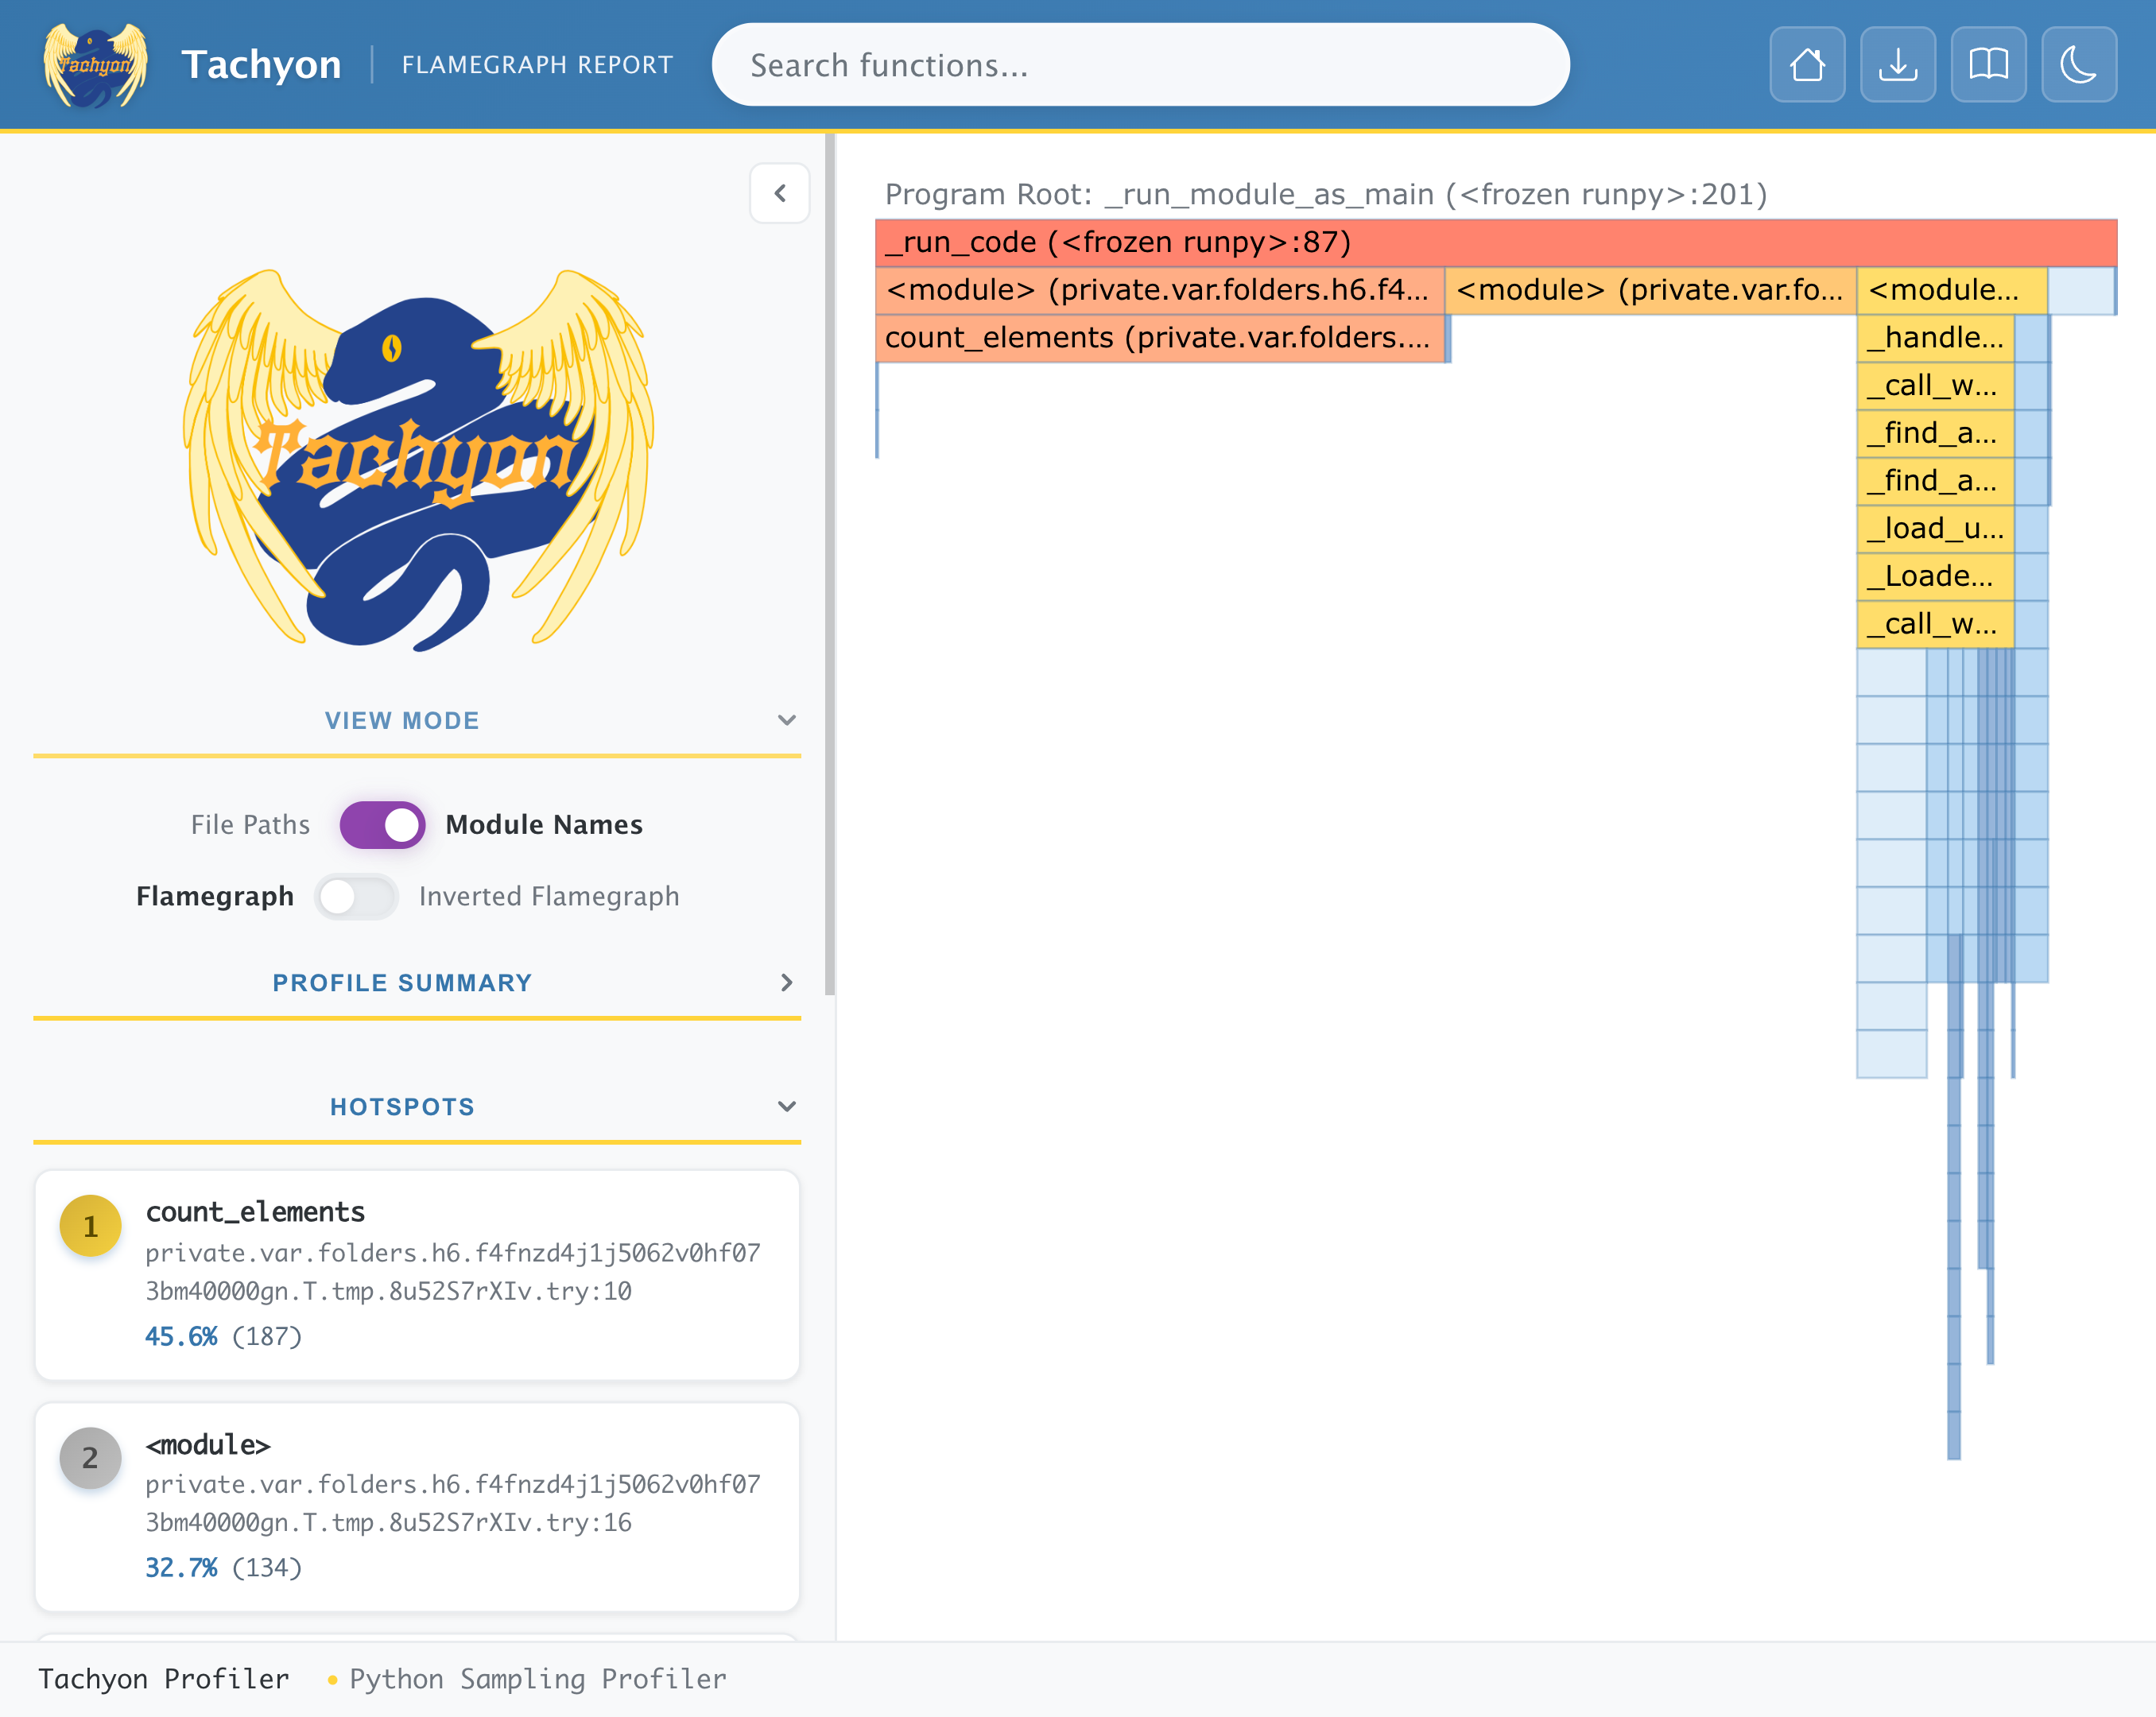Toggle File Paths / Module Names switch
The height and width of the screenshot is (1717, 2156).
(382, 825)
